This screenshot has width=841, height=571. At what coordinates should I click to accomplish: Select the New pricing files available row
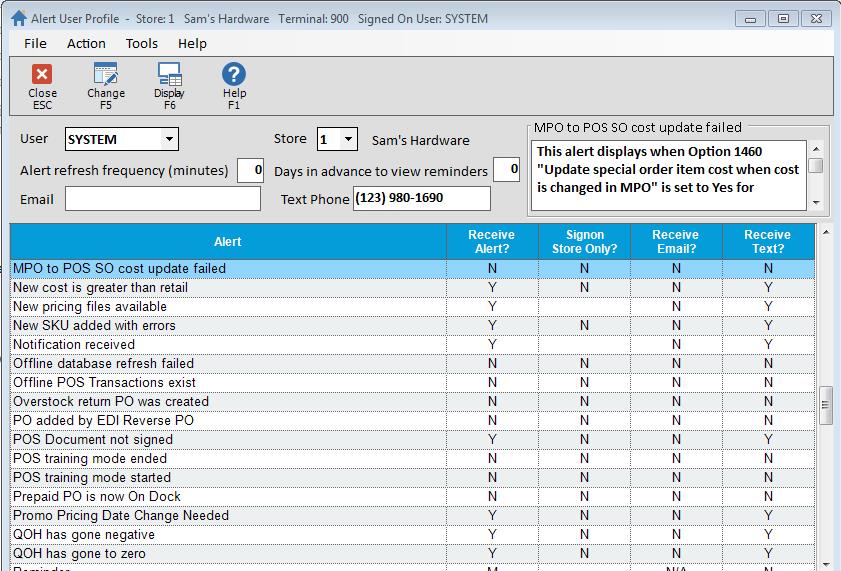pos(227,307)
